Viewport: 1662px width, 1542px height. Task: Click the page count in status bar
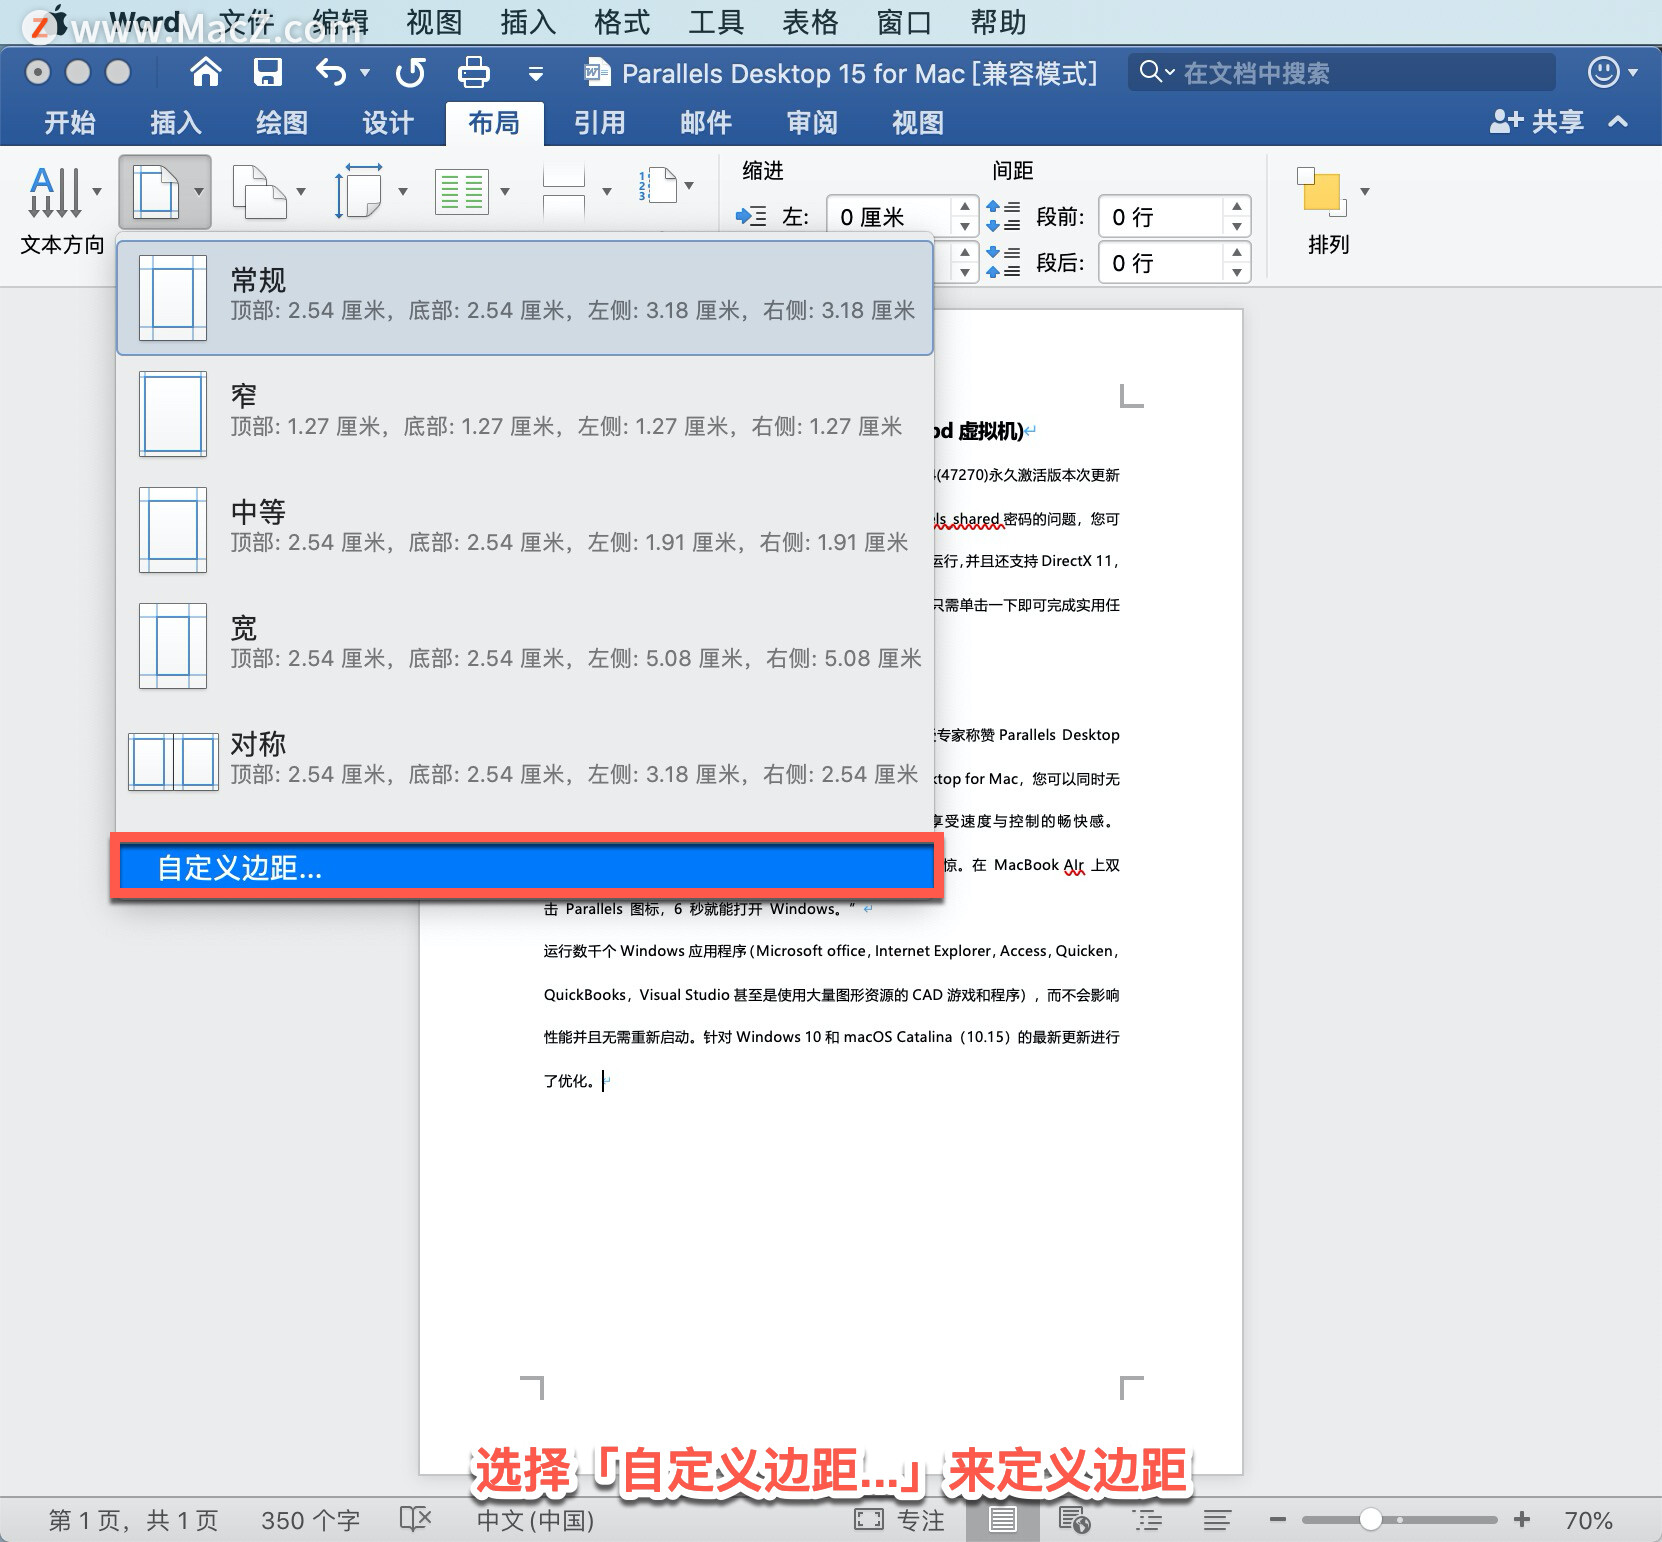coord(133,1520)
